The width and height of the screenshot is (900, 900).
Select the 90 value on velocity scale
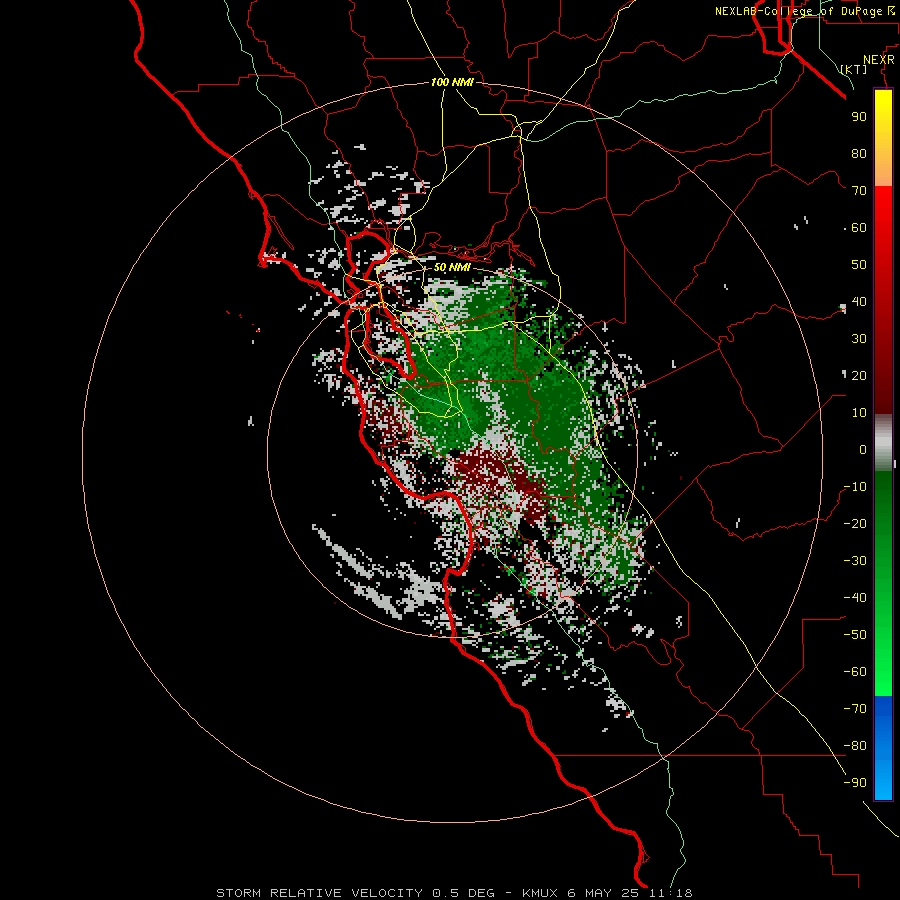click(859, 117)
